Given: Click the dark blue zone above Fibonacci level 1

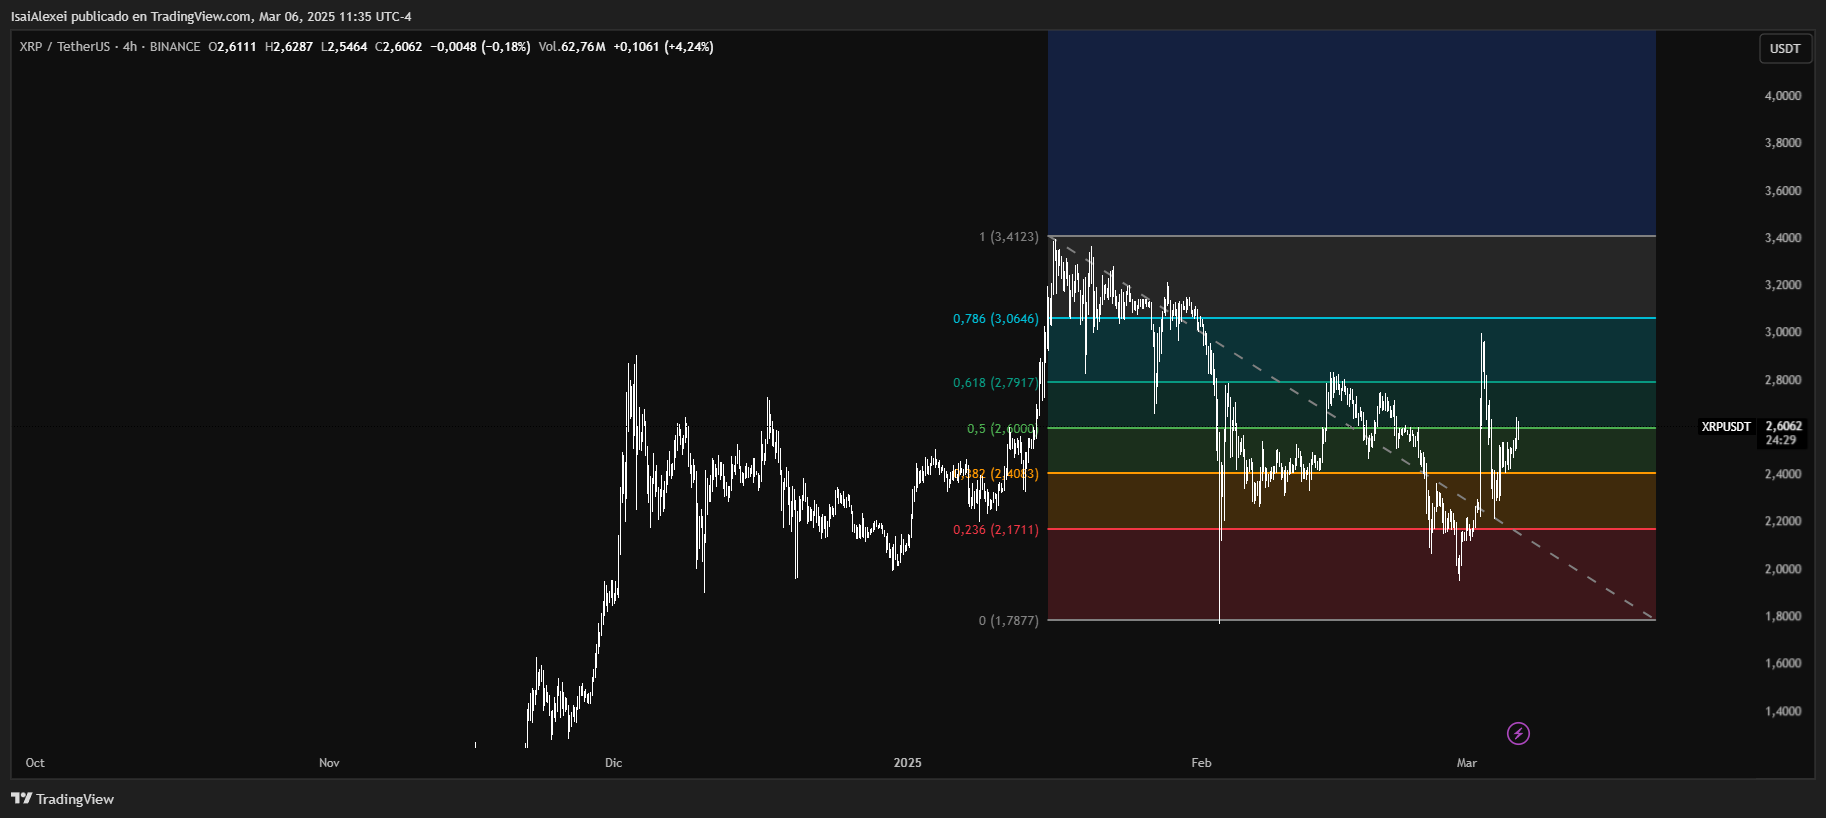Looking at the screenshot, I should coord(1350,130).
